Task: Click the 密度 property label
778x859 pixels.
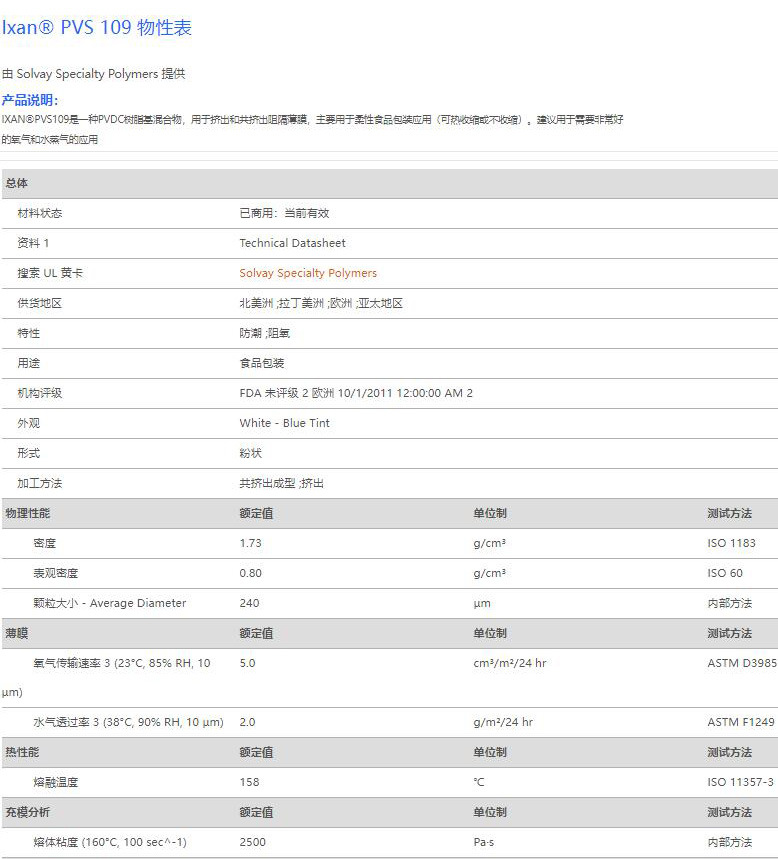Action: pyautogui.click(x=44, y=543)
